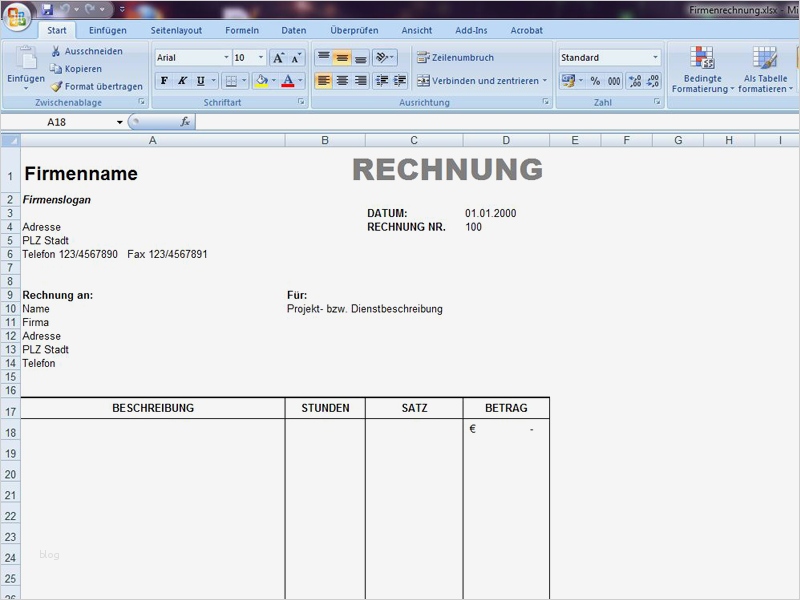Activate Format übertragen
The height and width of the screenshot is (600, 800).
(x=56, y=86)
